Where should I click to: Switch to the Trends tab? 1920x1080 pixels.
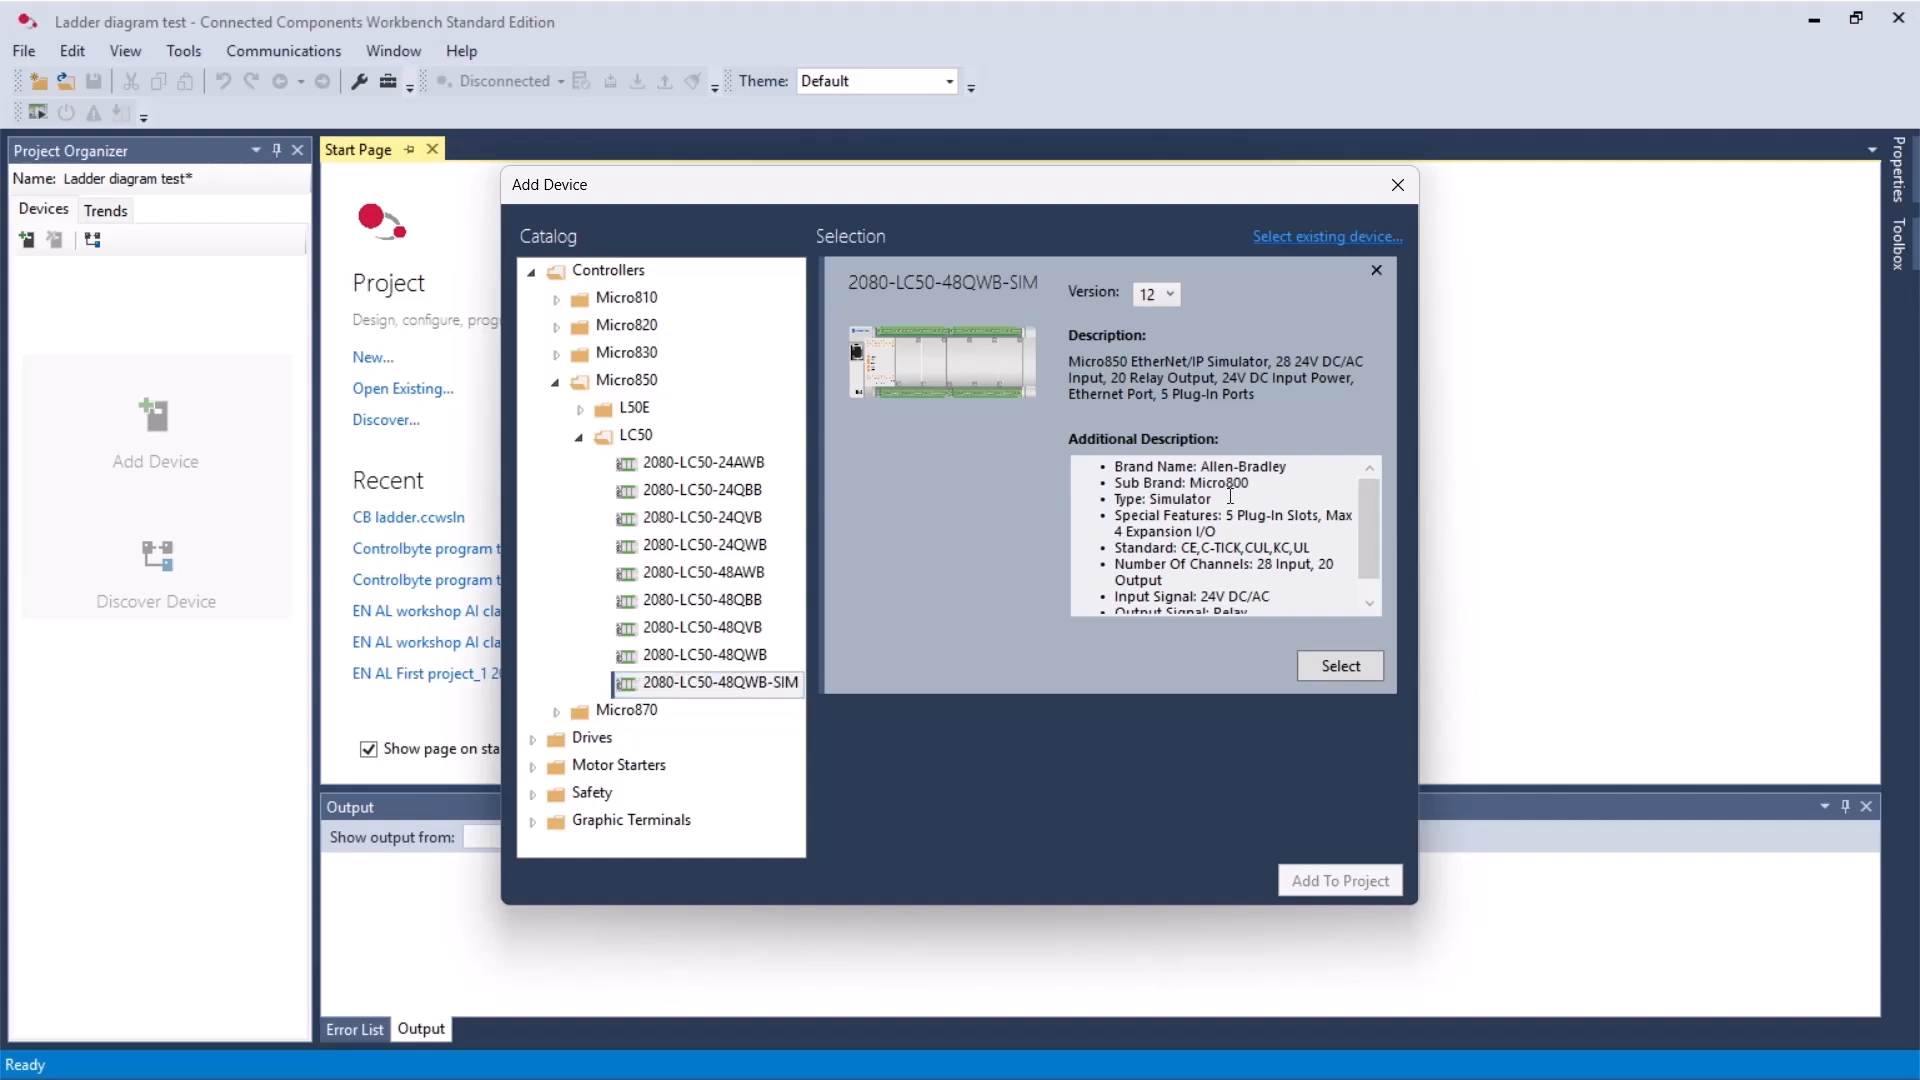tap(106, 210)
